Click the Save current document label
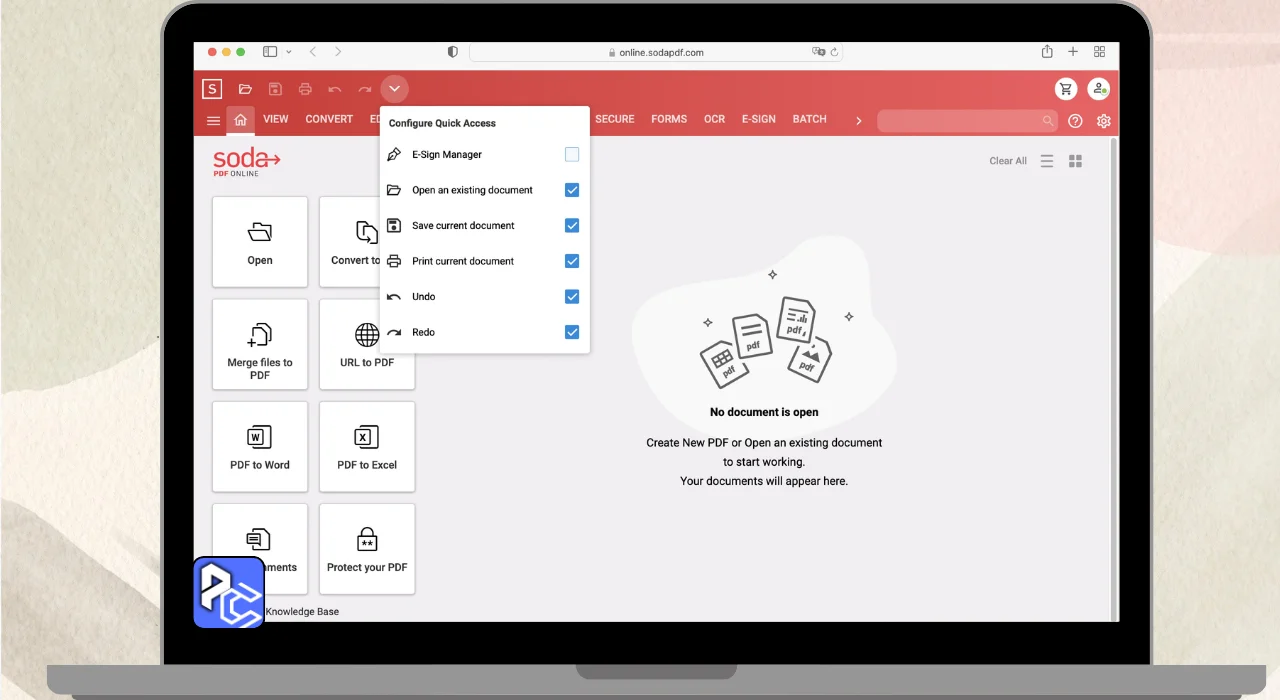This screenshot has width=1280, height=700. [463, 226]
